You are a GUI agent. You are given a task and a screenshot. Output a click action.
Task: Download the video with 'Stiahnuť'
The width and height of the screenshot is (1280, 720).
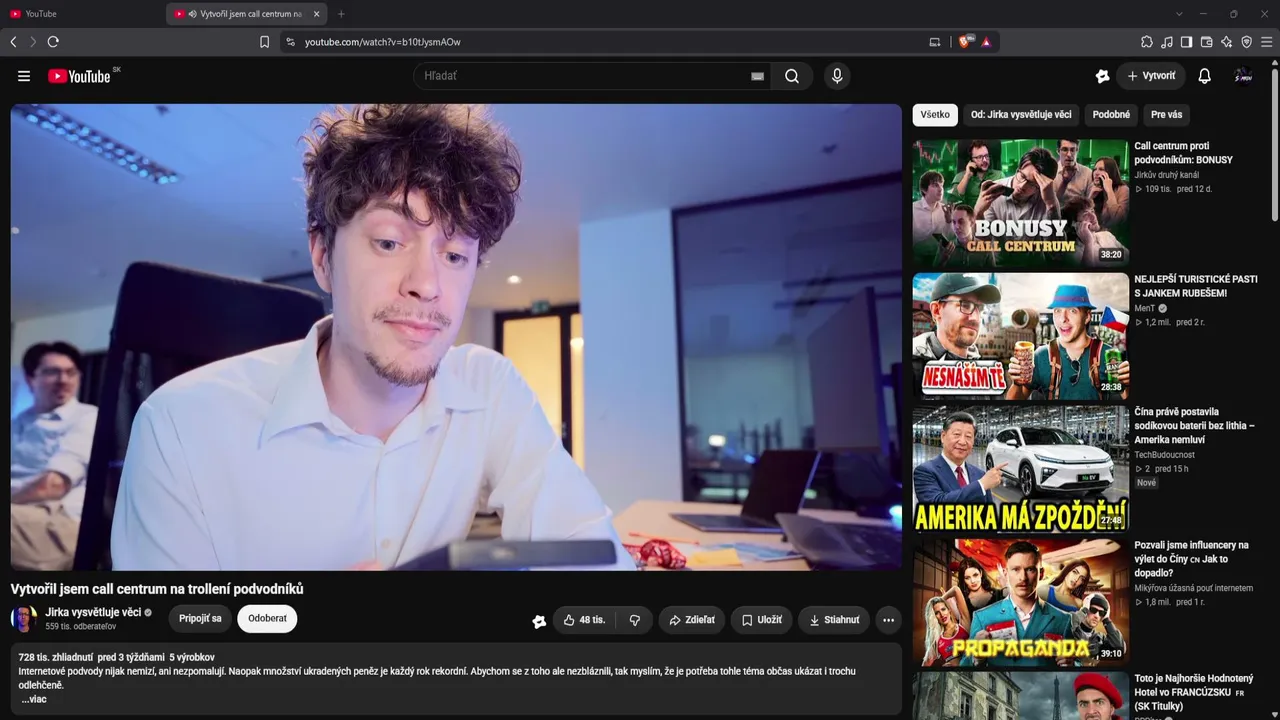point(834,620)
